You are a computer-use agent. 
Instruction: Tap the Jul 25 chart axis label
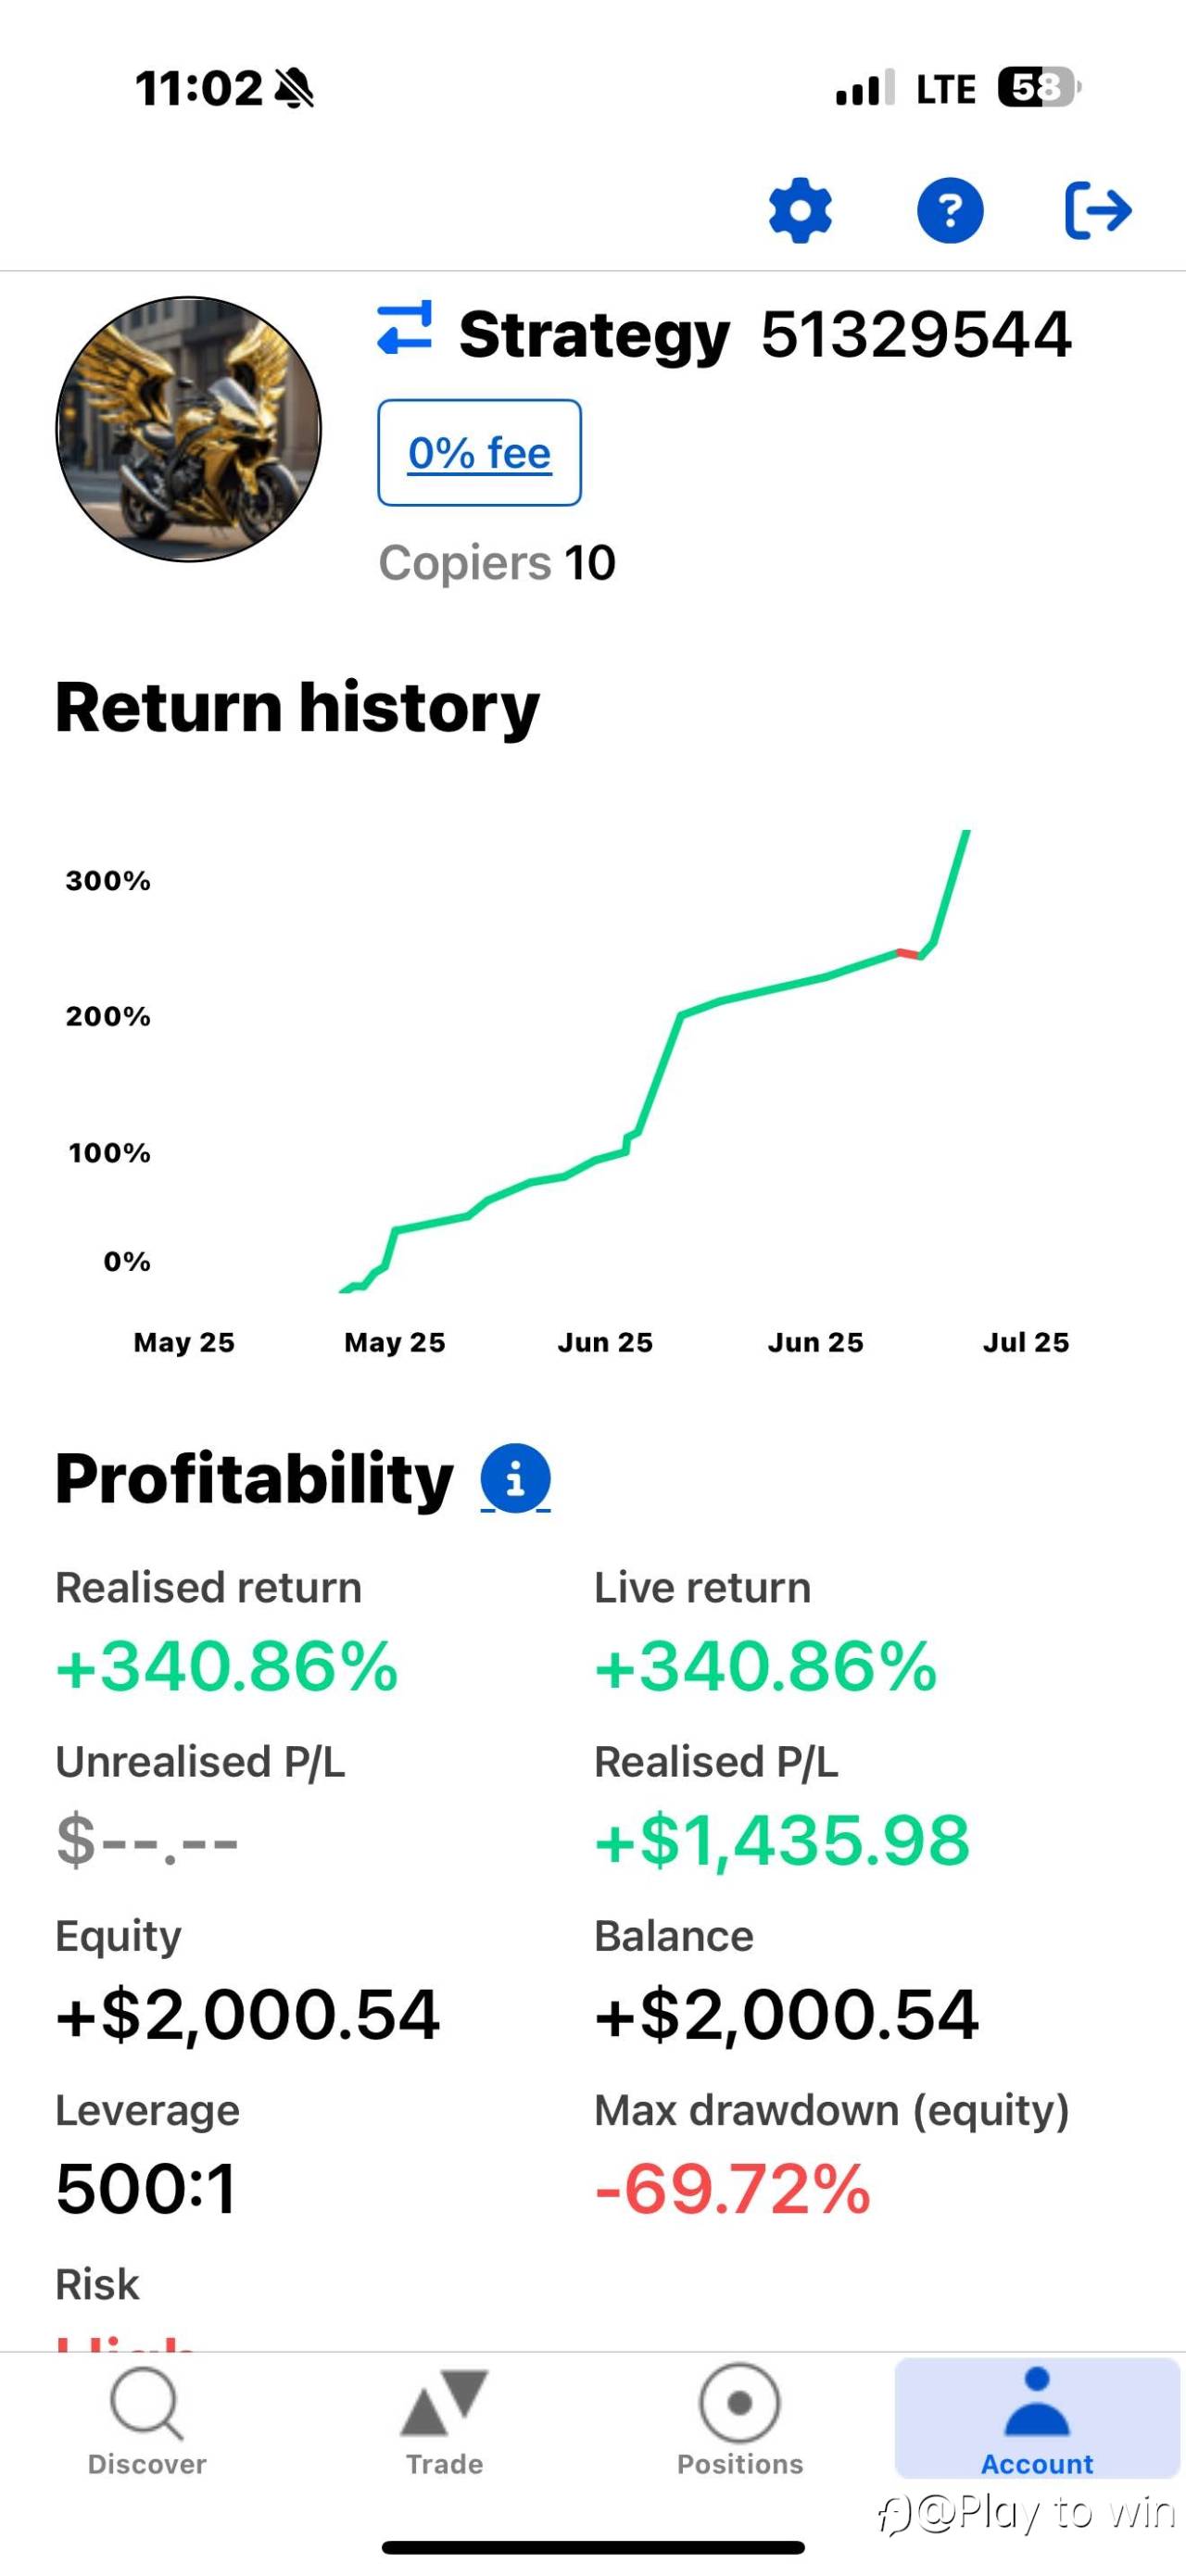[x=1025, y=1342]
